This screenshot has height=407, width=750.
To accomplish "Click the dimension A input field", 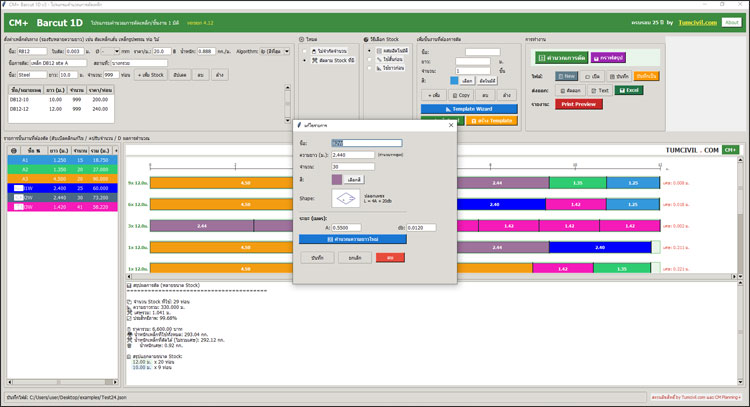I will click(x=346, y=227).
